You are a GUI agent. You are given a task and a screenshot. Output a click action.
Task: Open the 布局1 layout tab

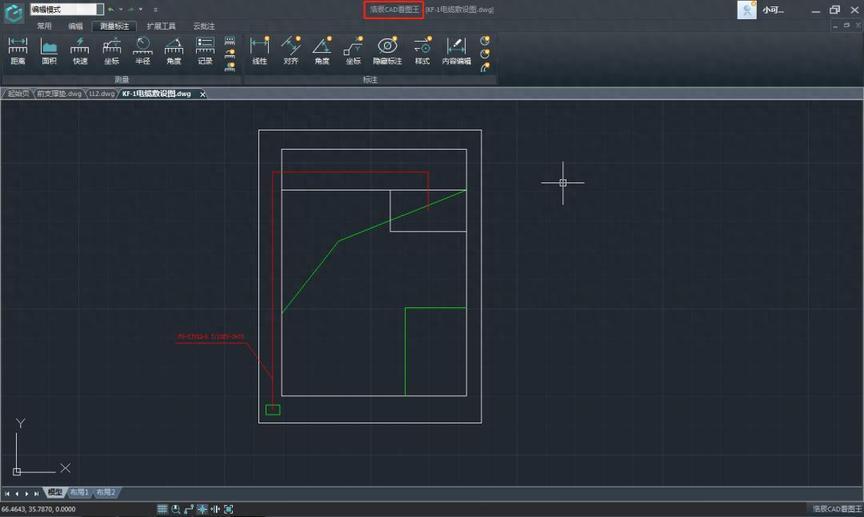(79, 492)
